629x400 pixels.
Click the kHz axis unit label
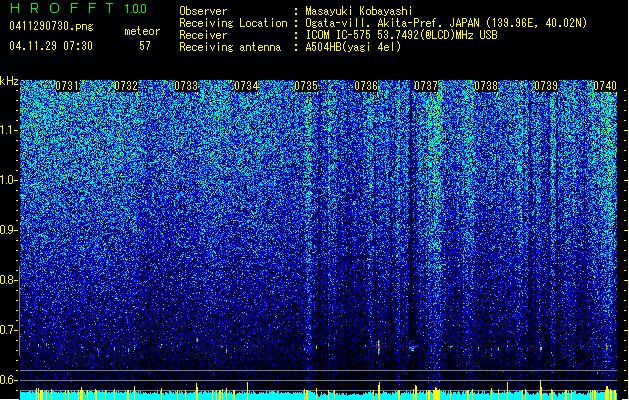click(x=9, y=81)
